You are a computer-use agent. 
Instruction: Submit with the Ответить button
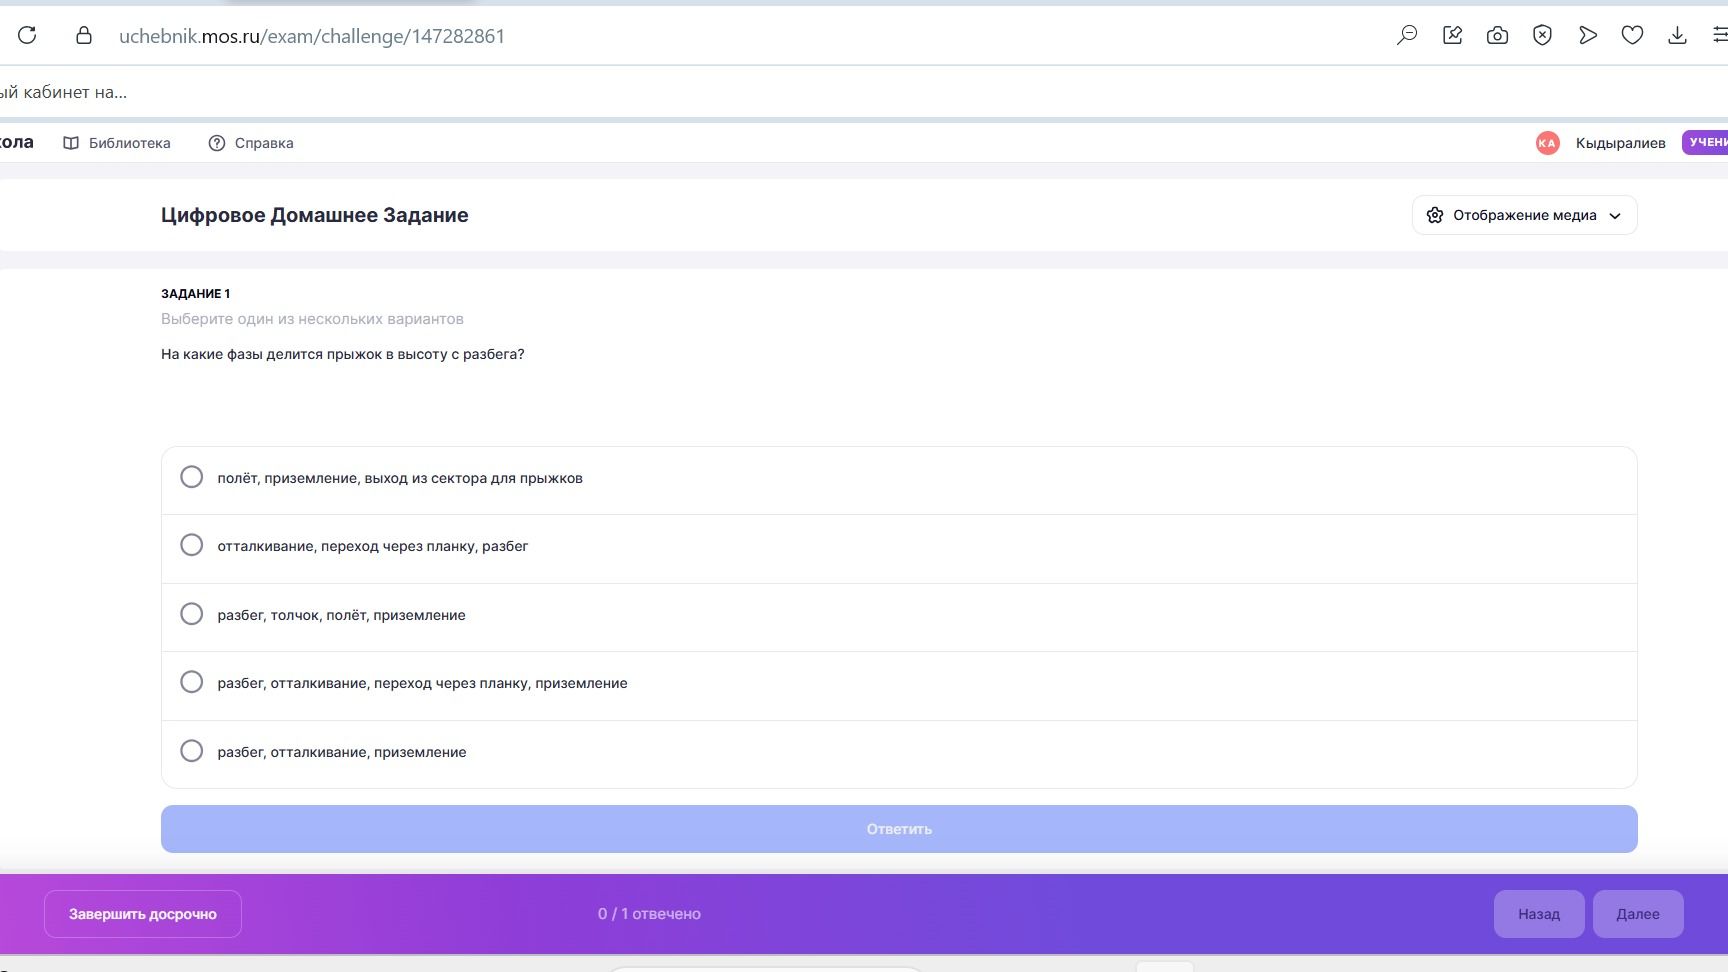899,829
